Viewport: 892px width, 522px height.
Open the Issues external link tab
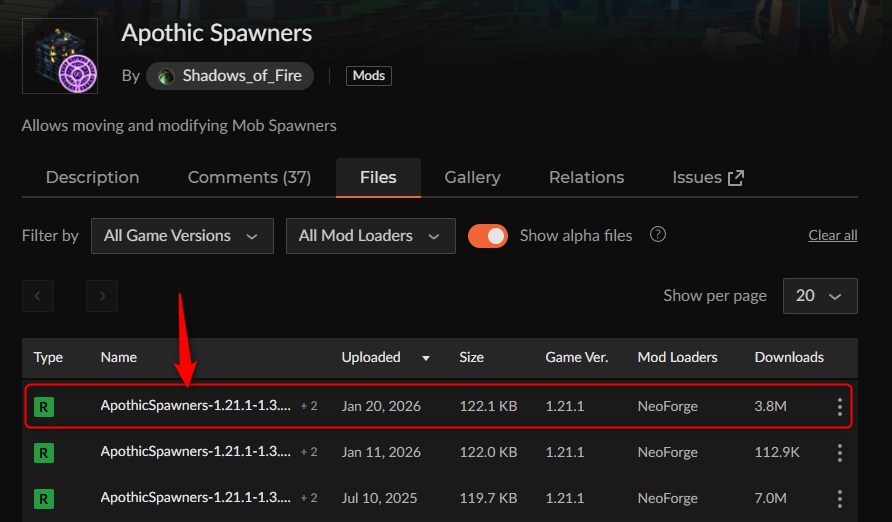click(708, 177)
